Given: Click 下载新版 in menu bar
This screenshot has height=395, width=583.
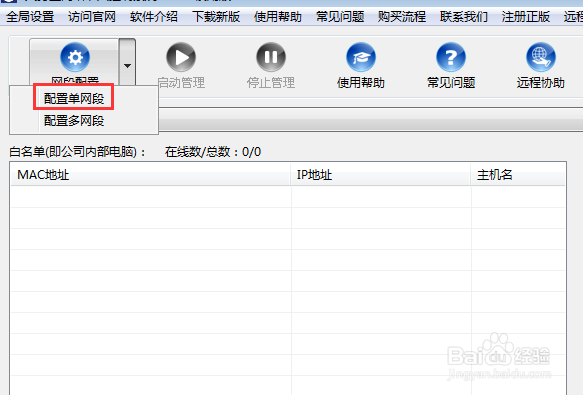Looking at the screenshot, I should pos(216,17).
